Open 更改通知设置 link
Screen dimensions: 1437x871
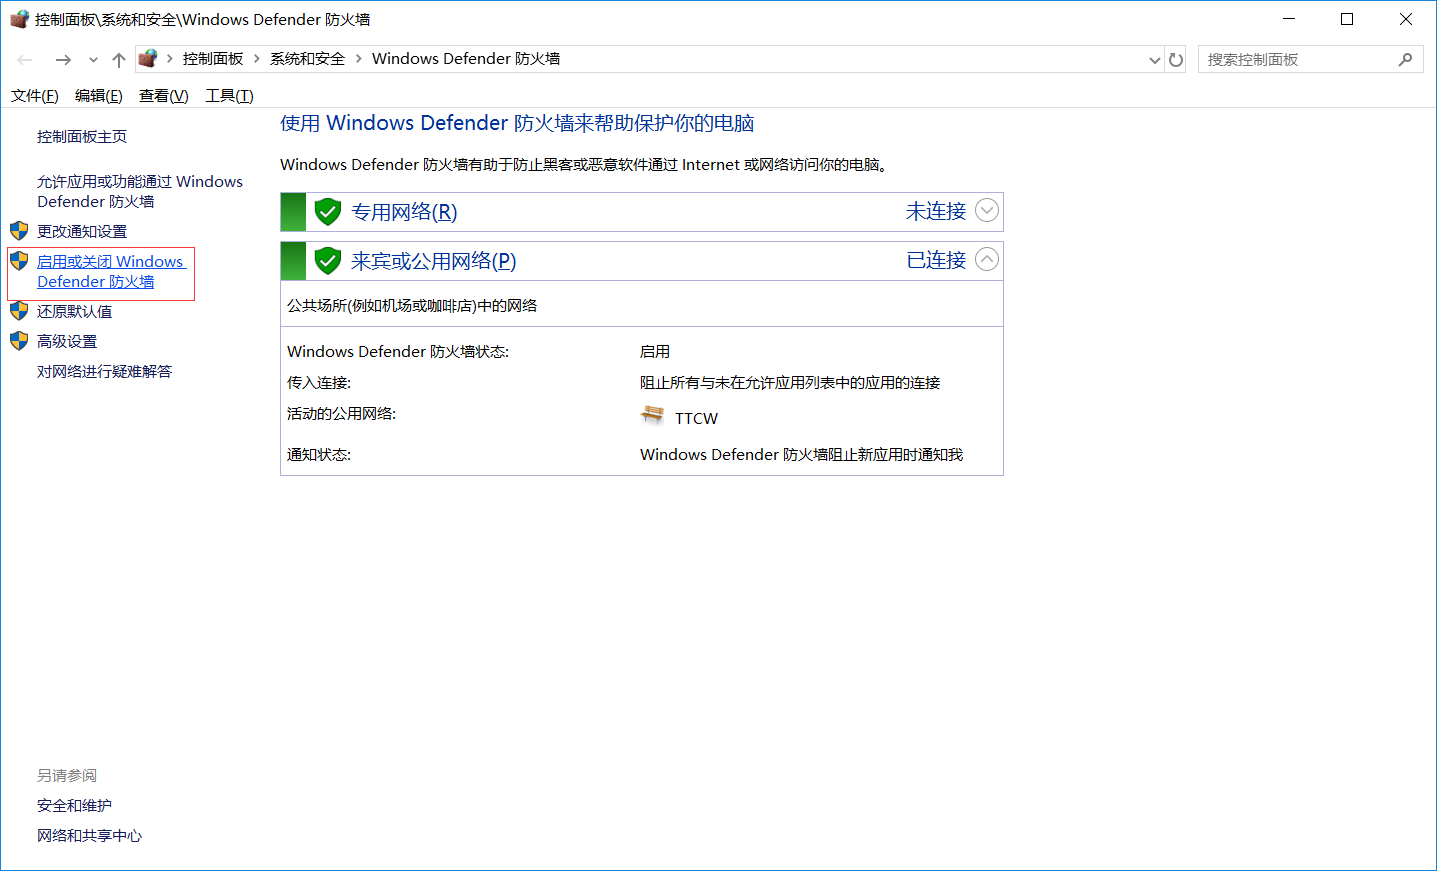click(82, 231)
